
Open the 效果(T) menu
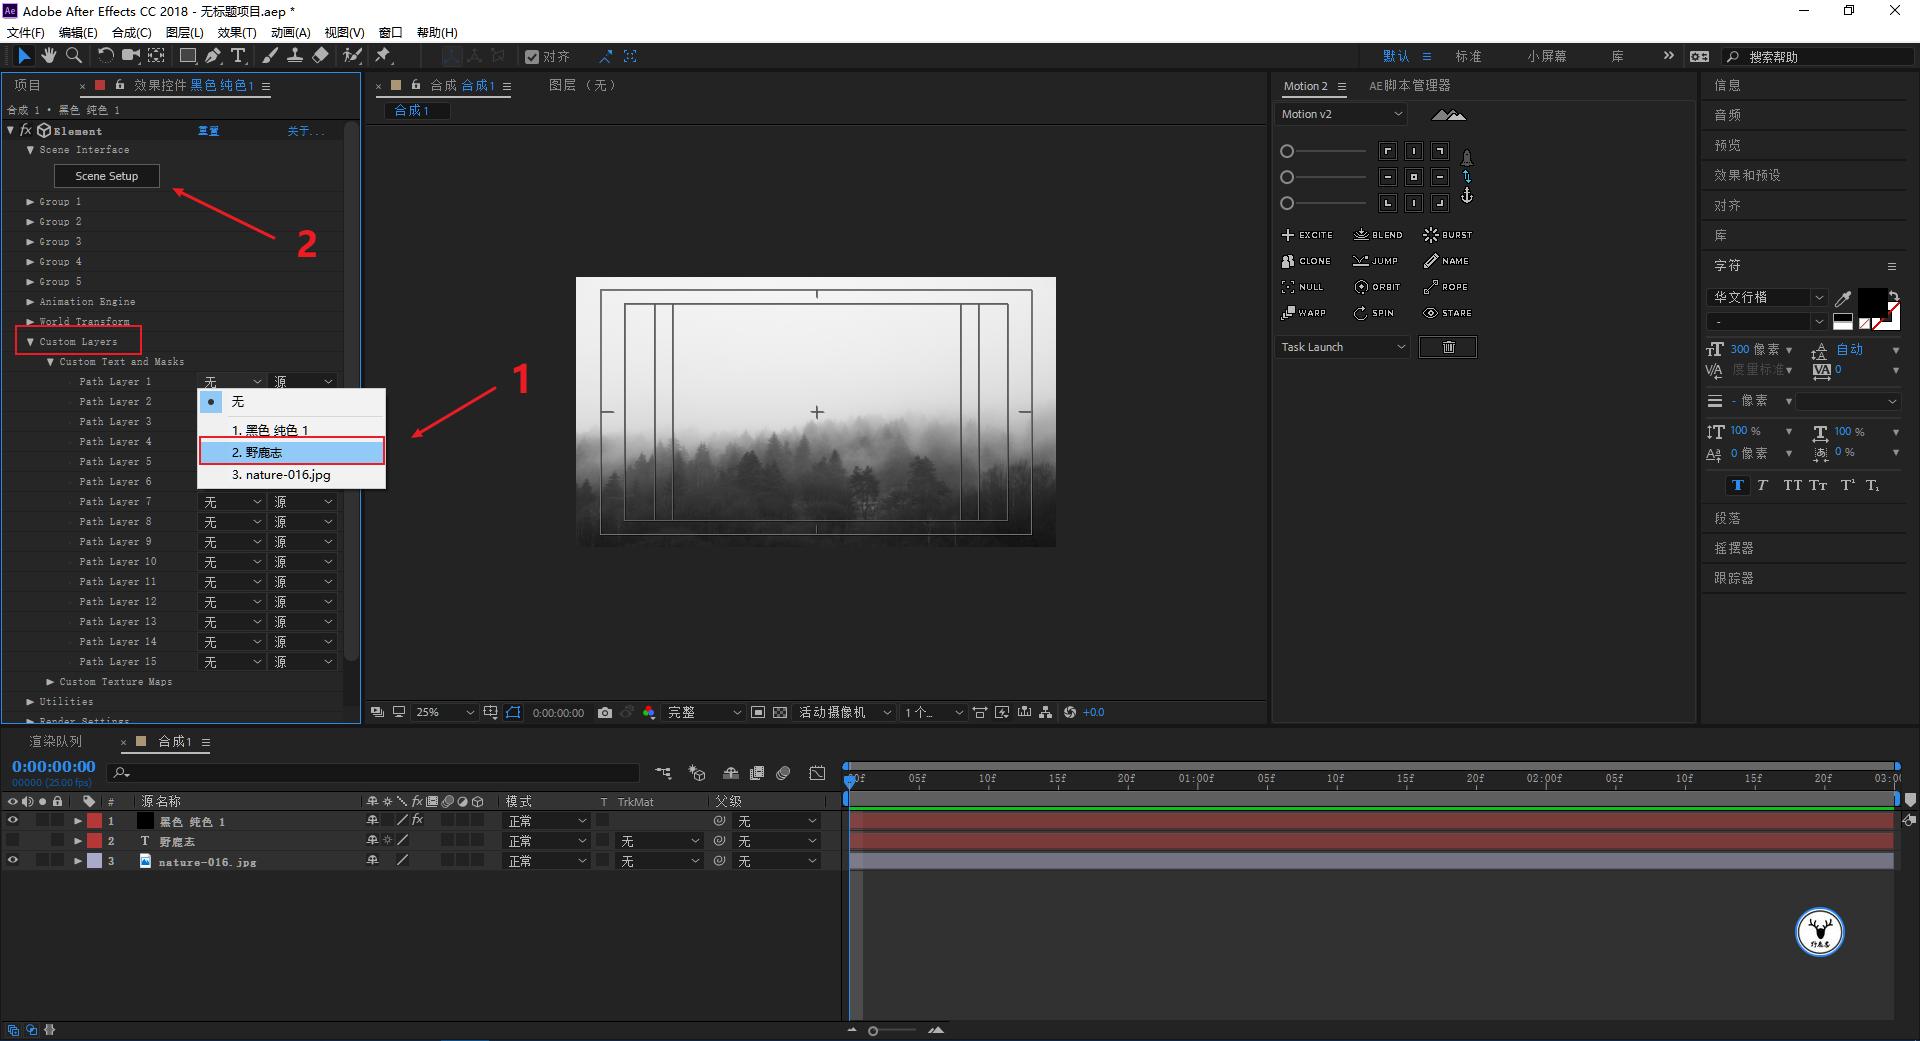[237, 33]
